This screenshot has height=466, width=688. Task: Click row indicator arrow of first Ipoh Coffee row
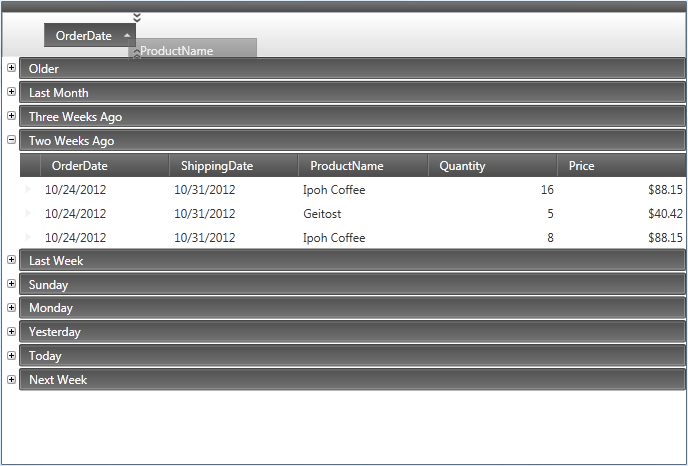click(28, 189)
